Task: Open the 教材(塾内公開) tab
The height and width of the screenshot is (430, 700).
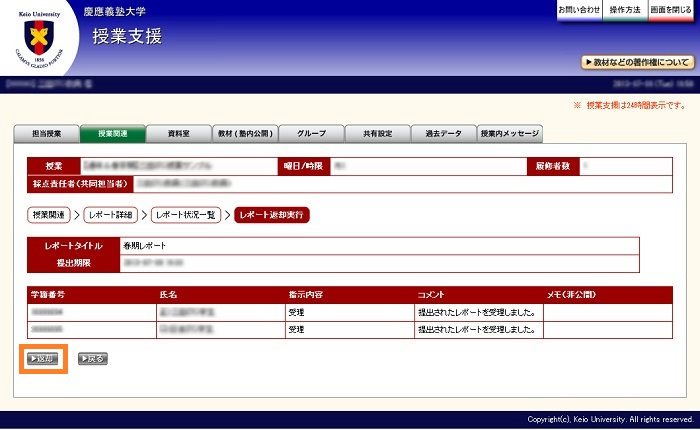Action: click(245, 133)
